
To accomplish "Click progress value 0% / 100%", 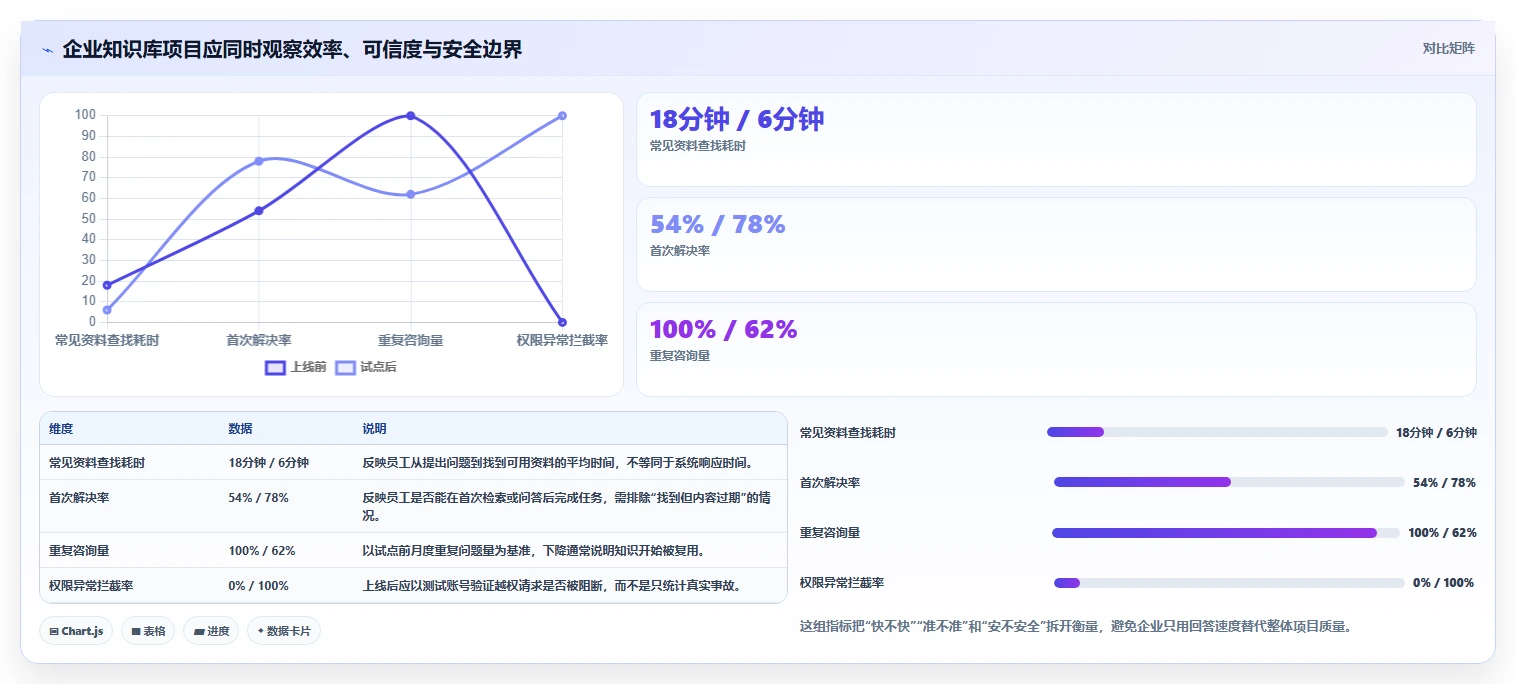I will tap(1443, 583).
